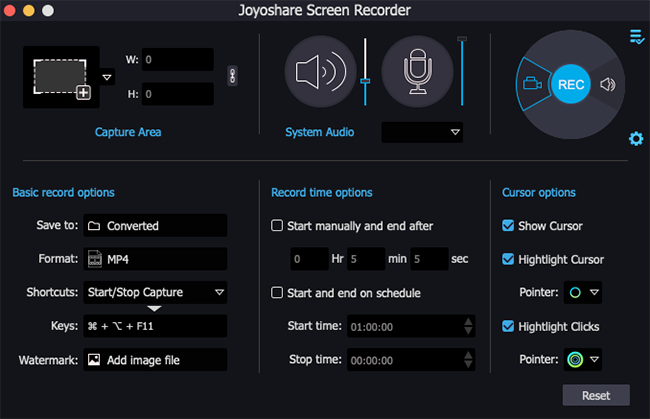650x419 pixels.
Task: Increase Stop time with up stepper arrow
Action: [468, 355]
